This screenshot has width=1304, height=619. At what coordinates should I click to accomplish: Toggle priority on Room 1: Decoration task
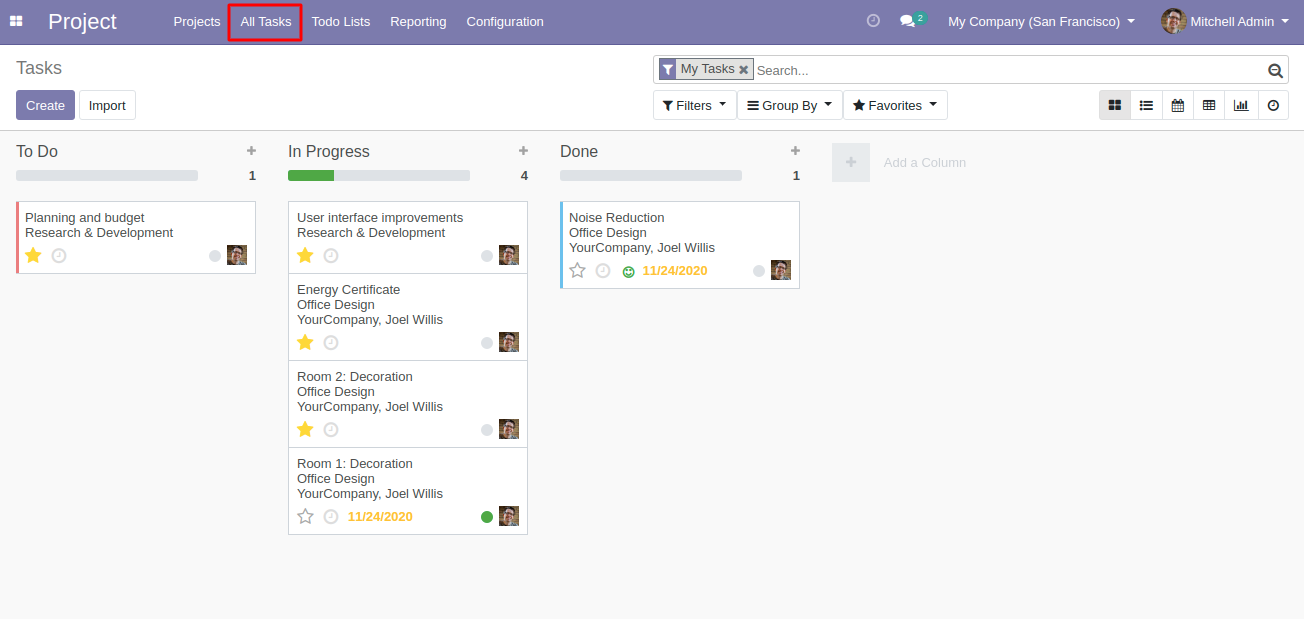[x=305, y=516]
